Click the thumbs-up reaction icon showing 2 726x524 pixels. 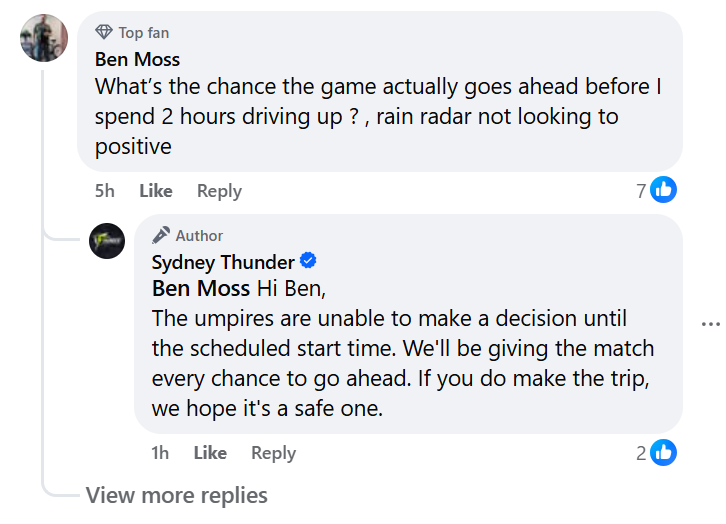coord(664,453)
